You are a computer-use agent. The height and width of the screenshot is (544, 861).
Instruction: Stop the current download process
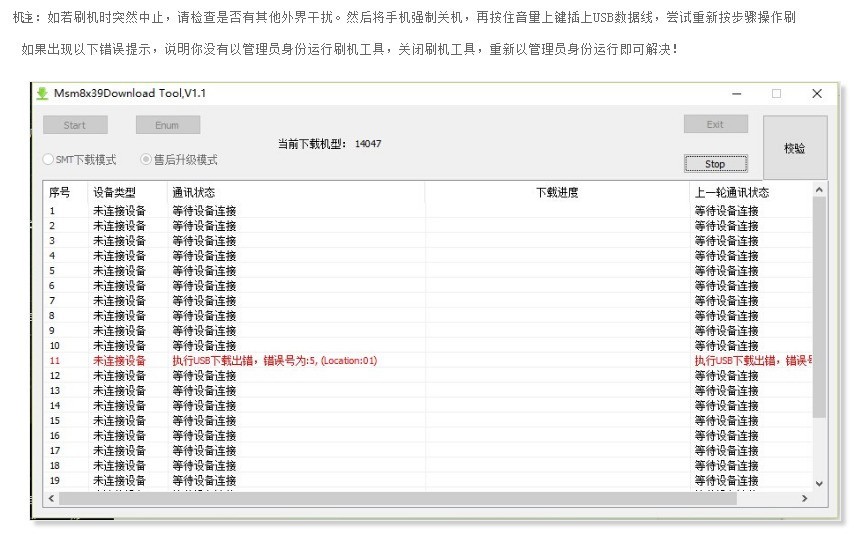[715, 164]
